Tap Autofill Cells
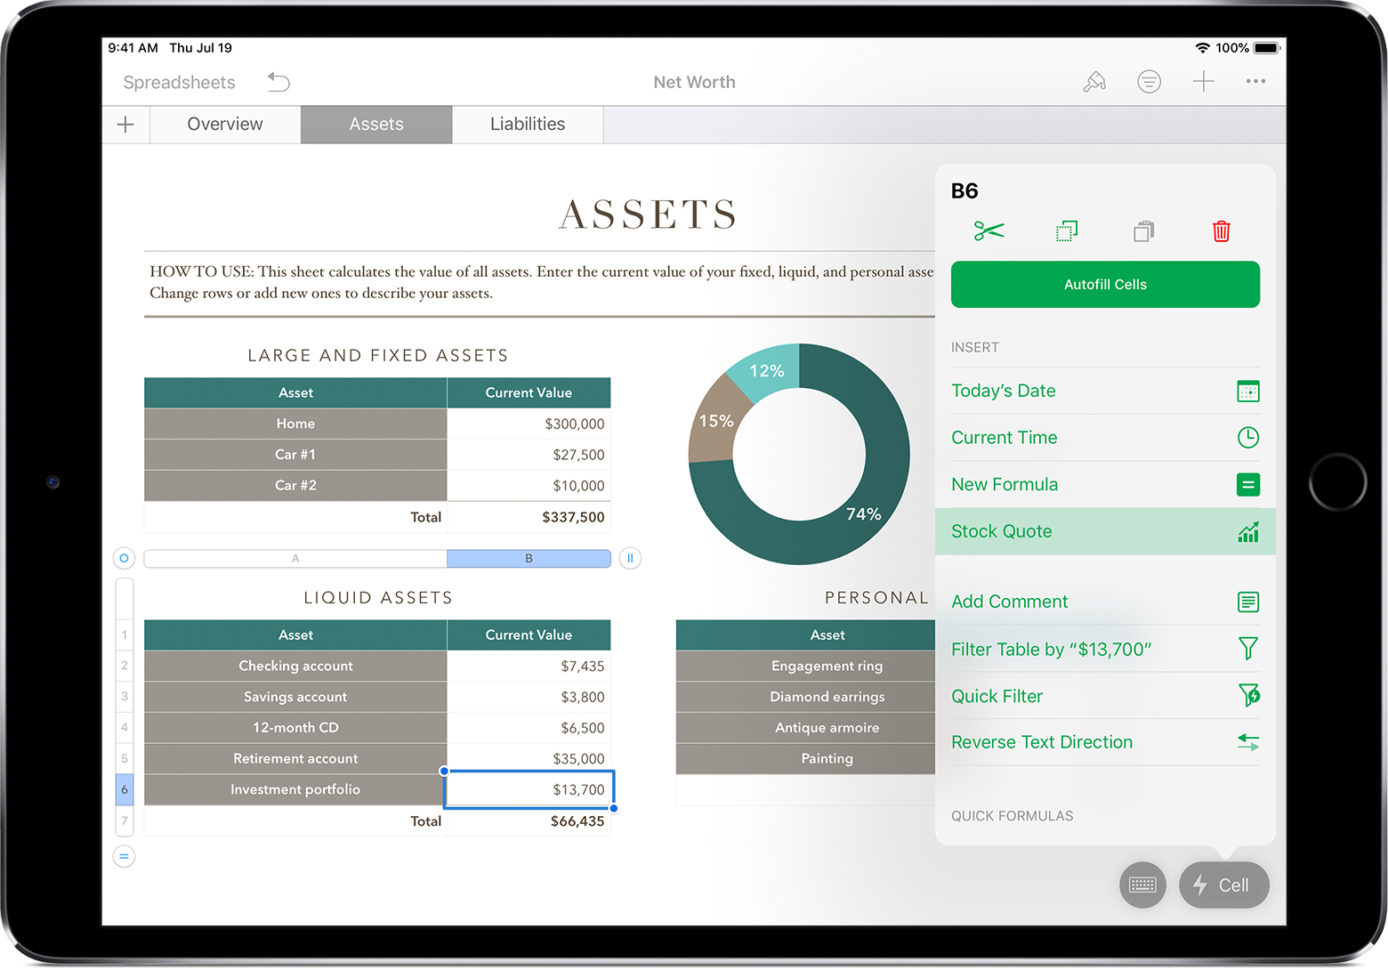 pos(1104,284)
